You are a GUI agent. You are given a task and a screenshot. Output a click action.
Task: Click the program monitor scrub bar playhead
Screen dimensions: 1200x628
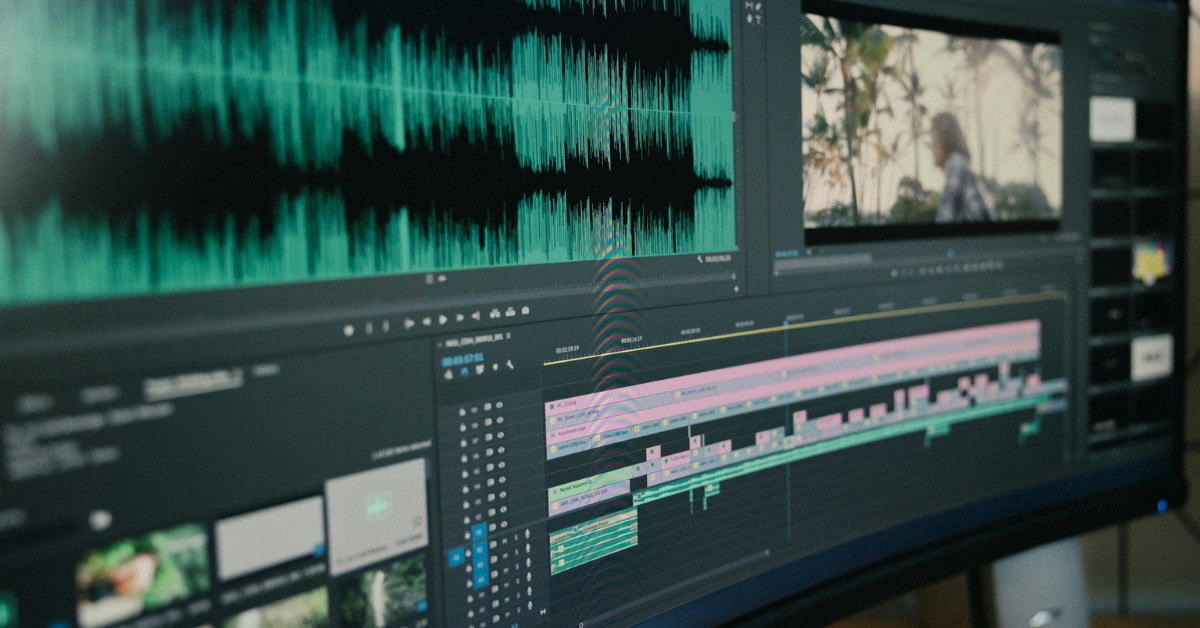950,254
